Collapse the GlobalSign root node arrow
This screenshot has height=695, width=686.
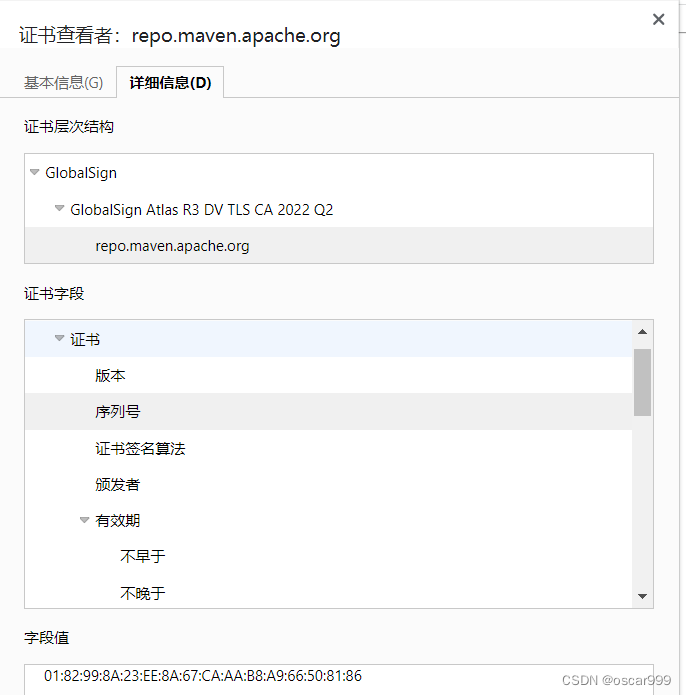(35, 172)
